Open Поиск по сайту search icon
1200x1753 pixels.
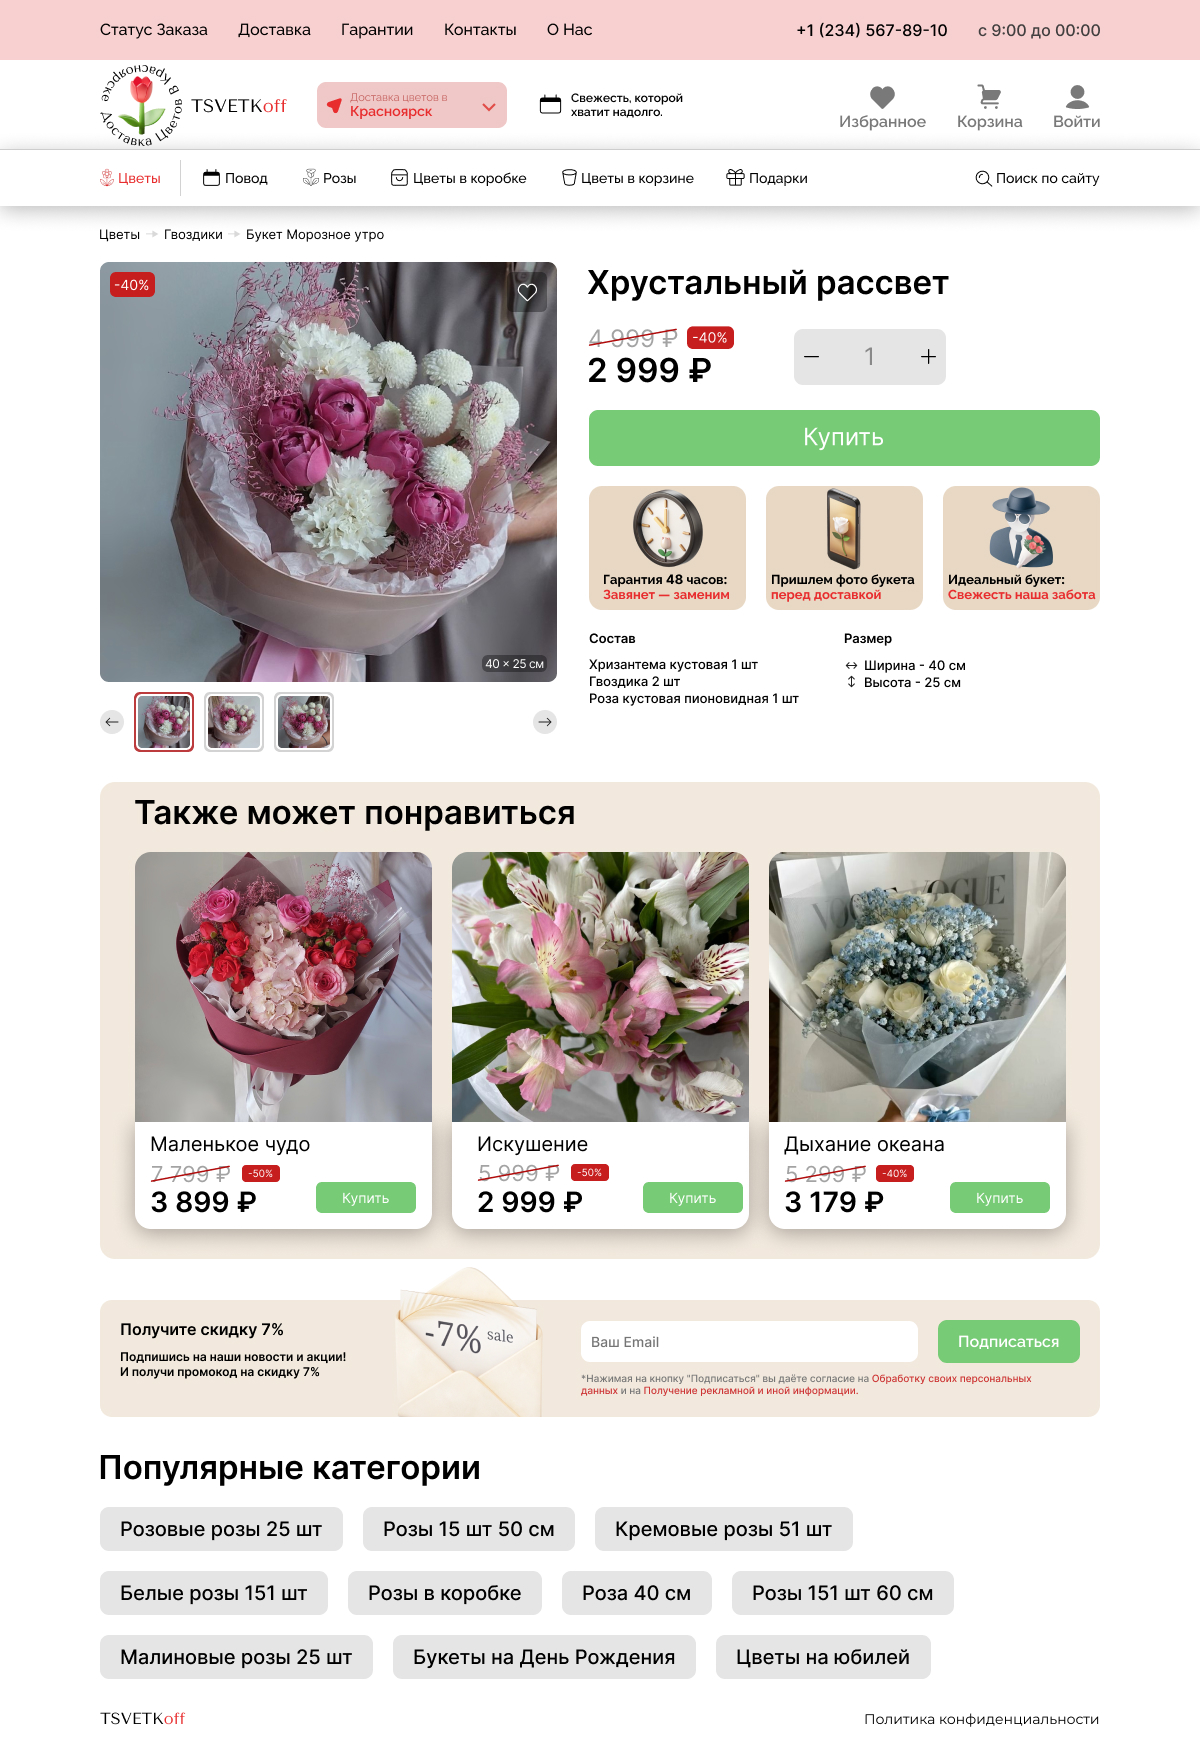click(983, 178)
